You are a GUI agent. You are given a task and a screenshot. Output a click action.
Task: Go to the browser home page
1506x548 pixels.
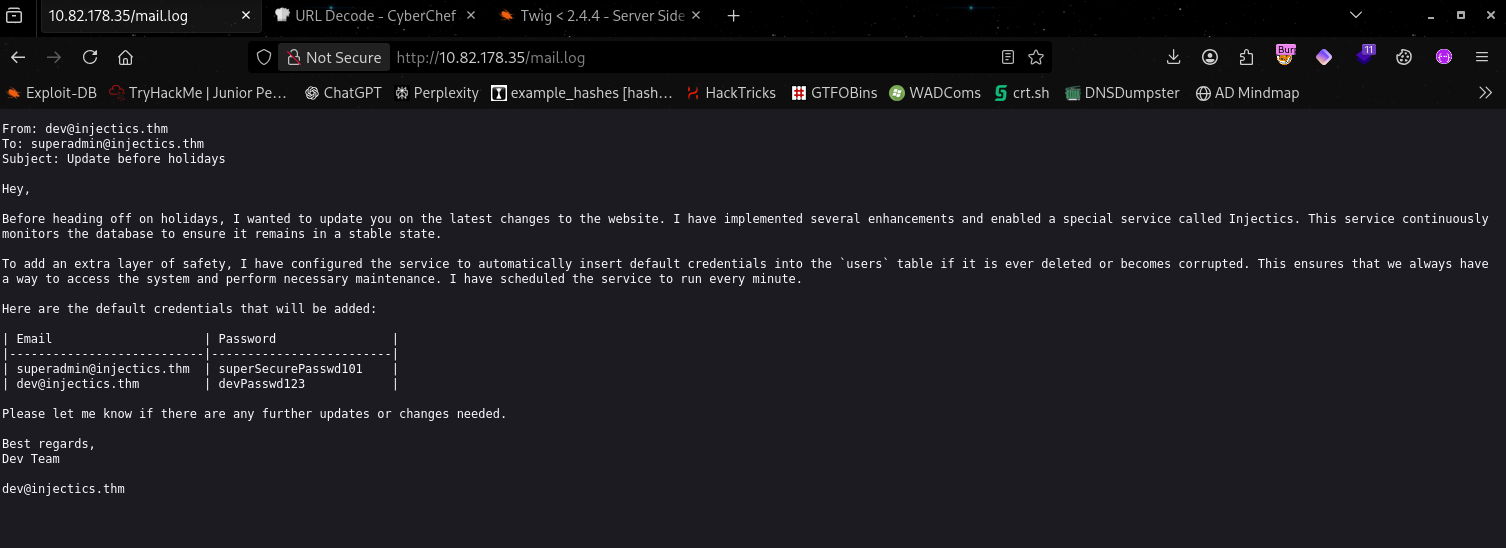[x=125, y=57]
